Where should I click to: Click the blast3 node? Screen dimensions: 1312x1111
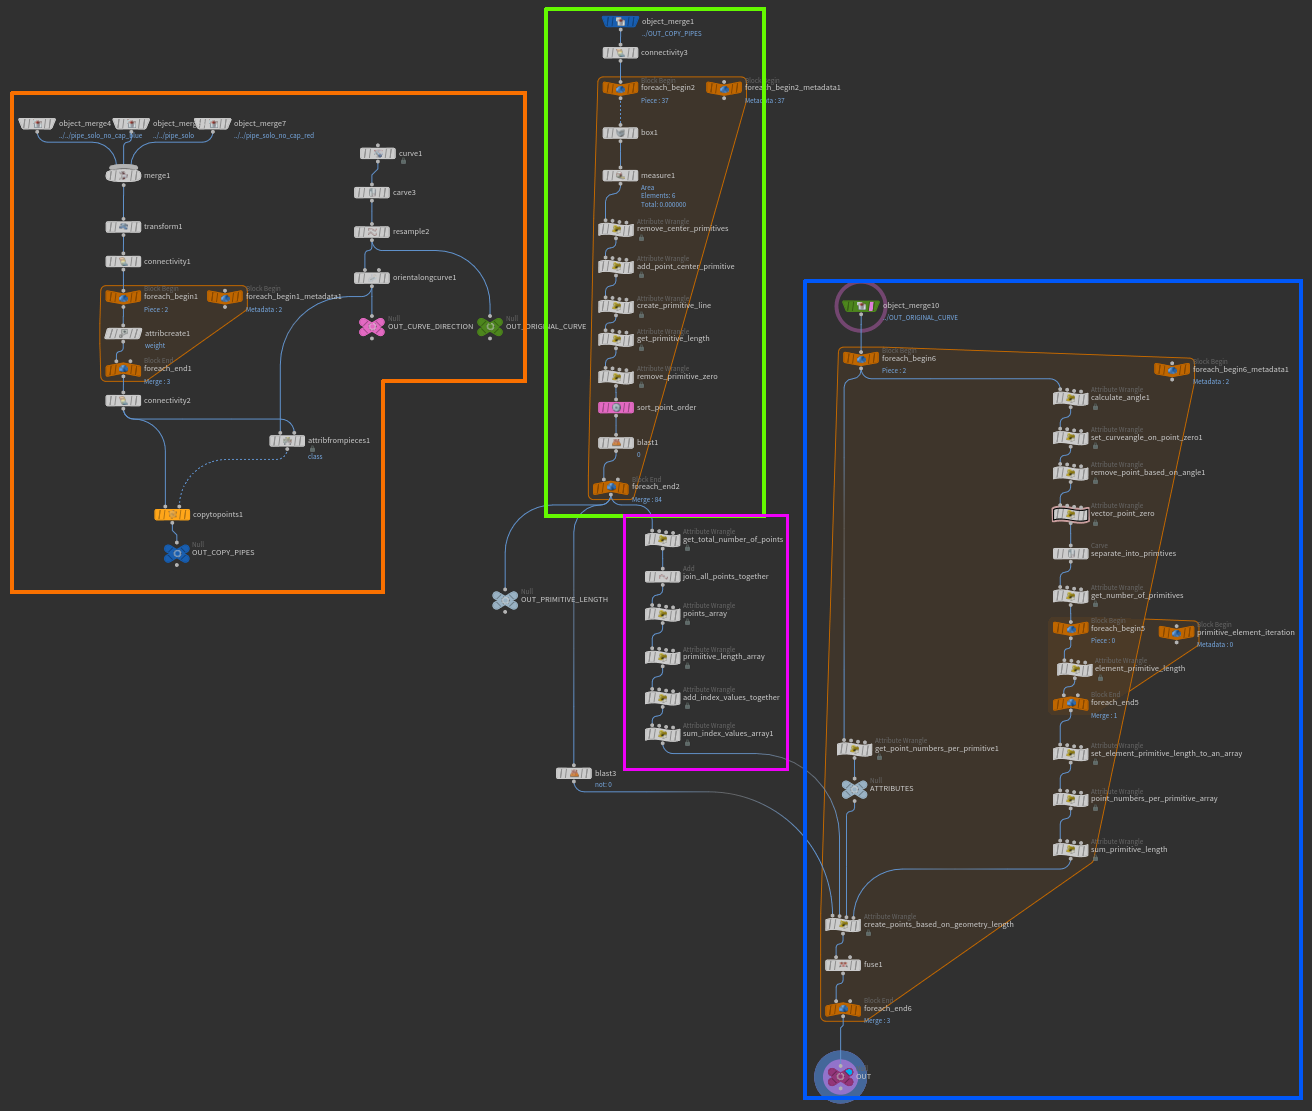pos(574,773)
